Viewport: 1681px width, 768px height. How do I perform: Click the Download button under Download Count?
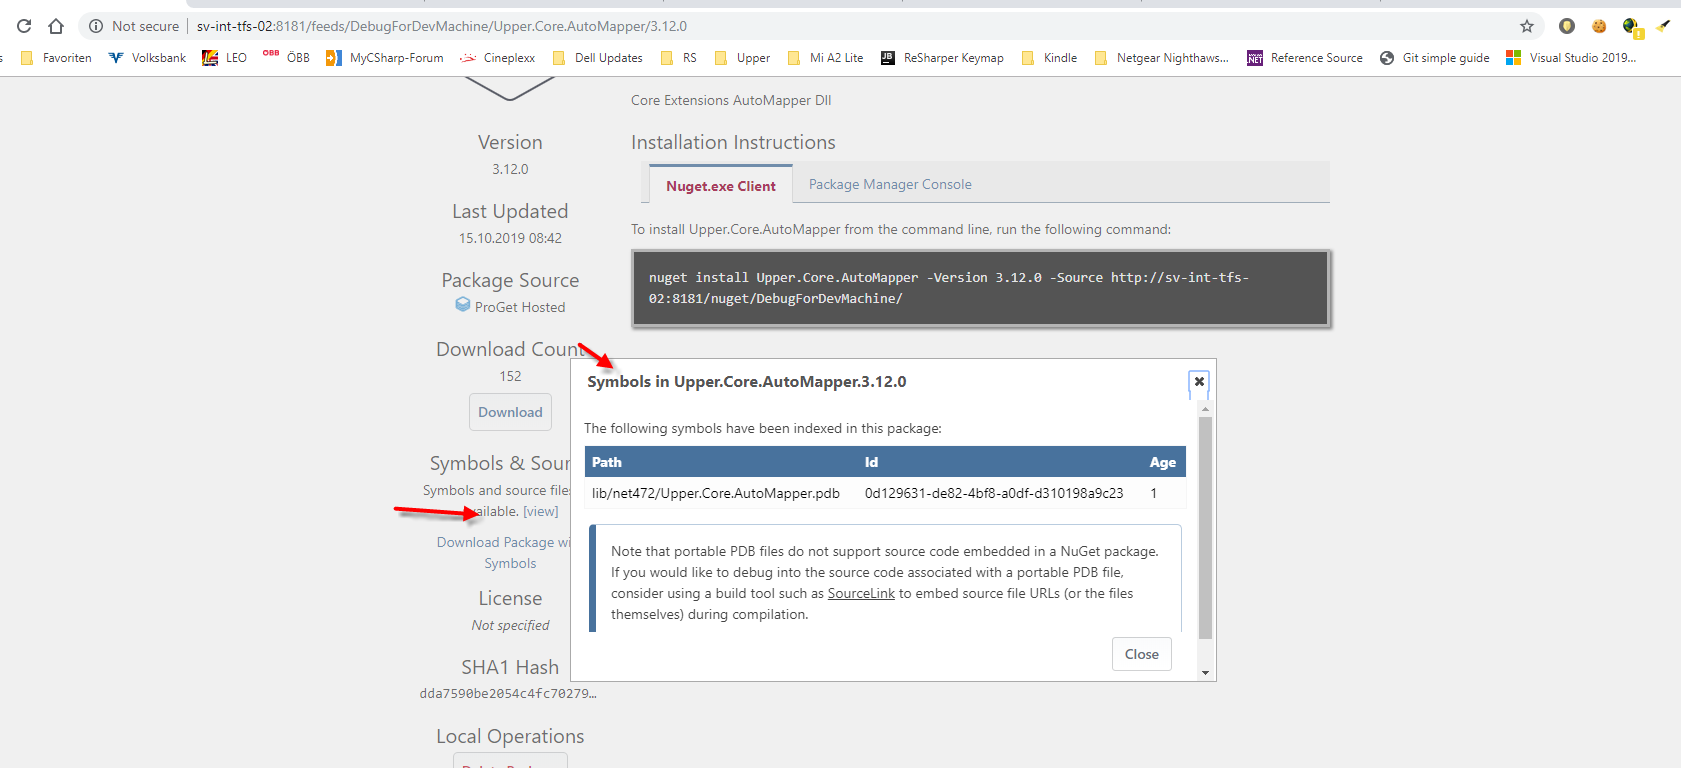click(510, 412)
